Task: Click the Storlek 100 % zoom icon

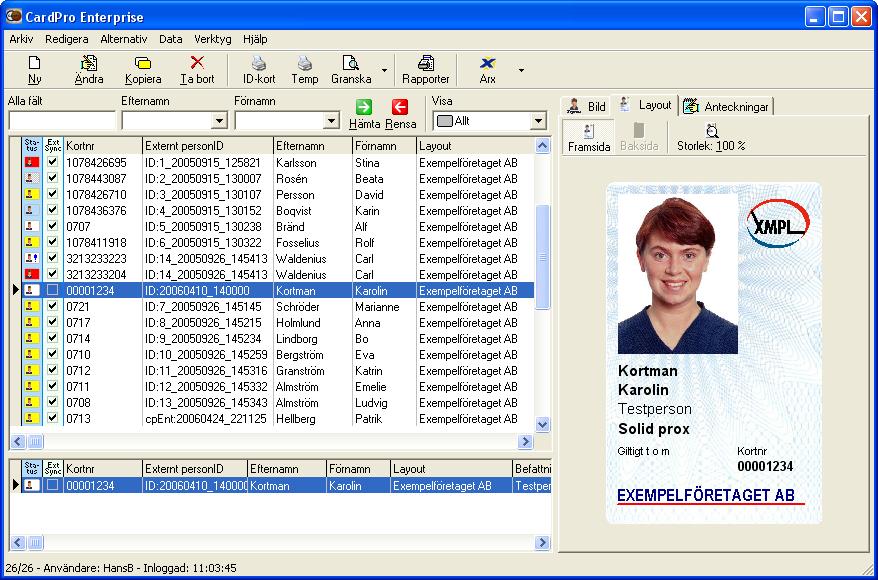Action: pos(712,131)
